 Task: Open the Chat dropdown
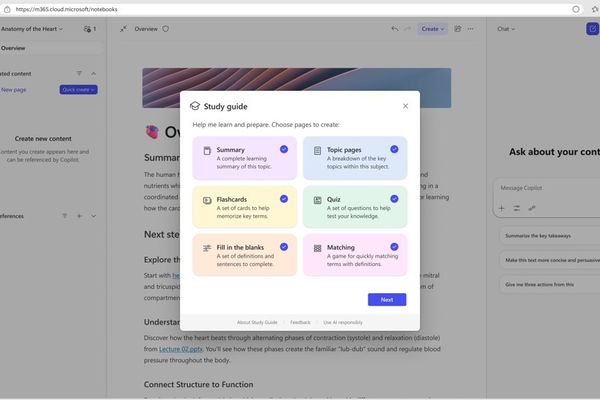point(506,29)
